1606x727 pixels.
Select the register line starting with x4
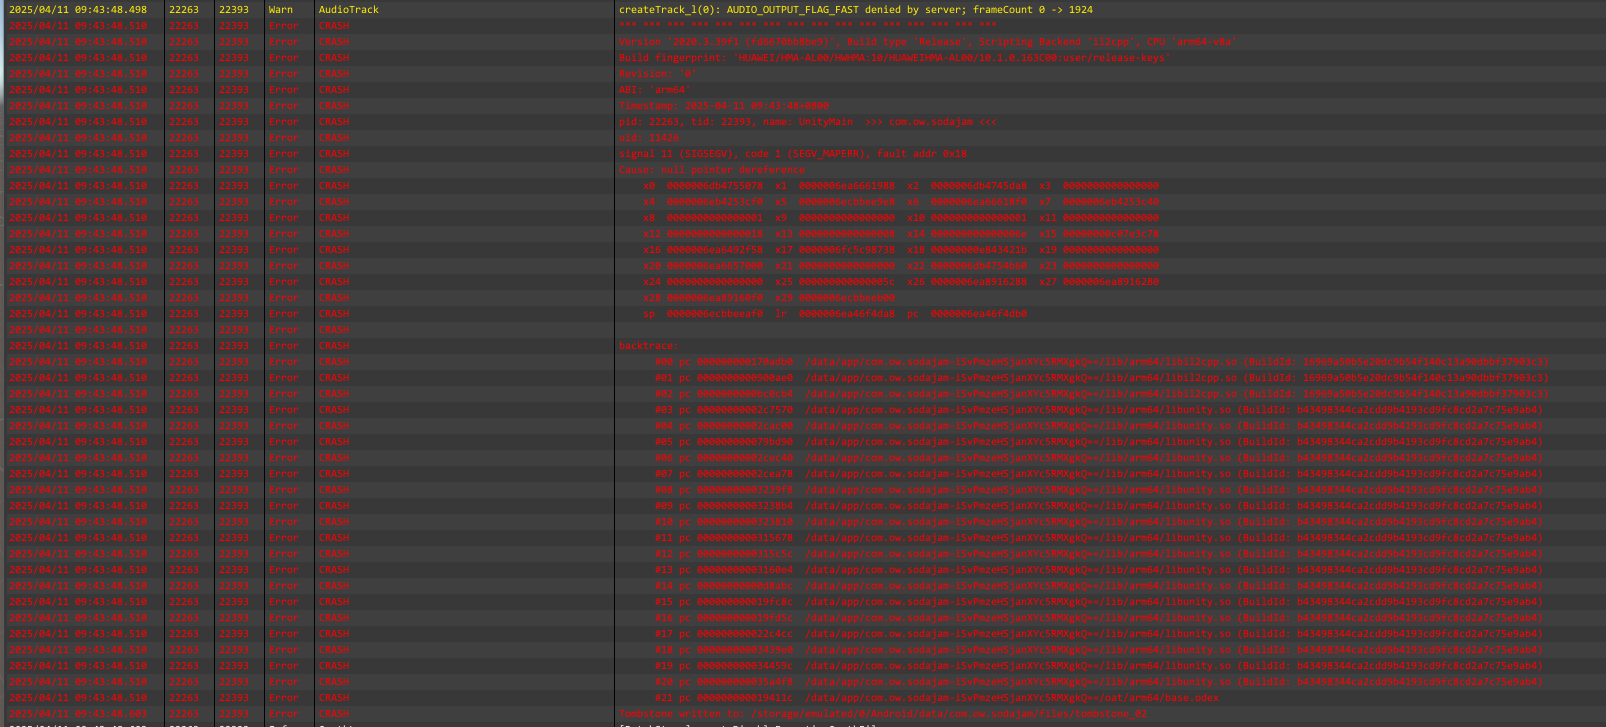tap(901, 202)
